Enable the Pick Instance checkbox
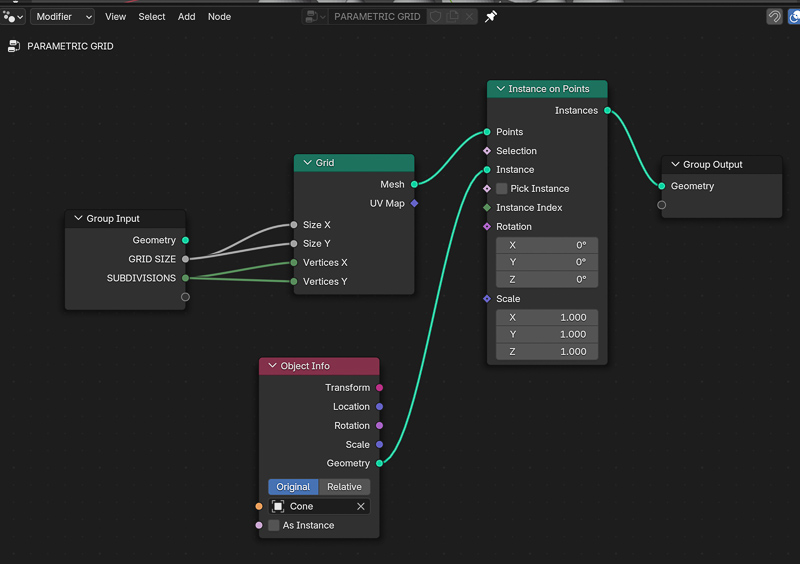This screenshot has width=800, height=564. (502, 189)
